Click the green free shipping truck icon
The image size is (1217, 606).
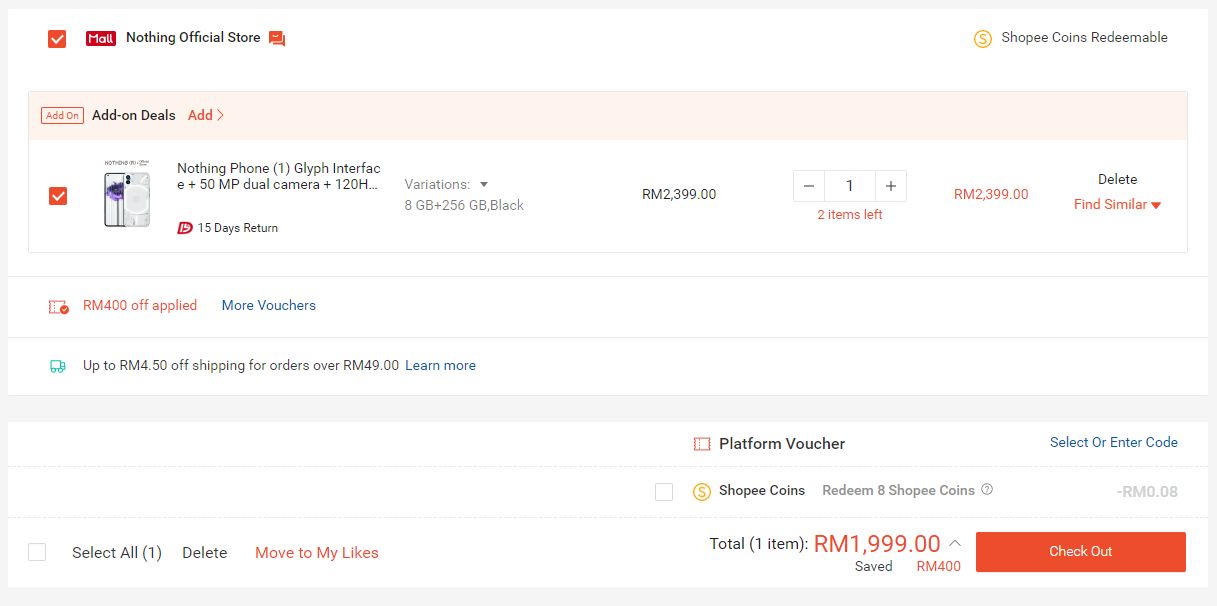coord(58,366)
